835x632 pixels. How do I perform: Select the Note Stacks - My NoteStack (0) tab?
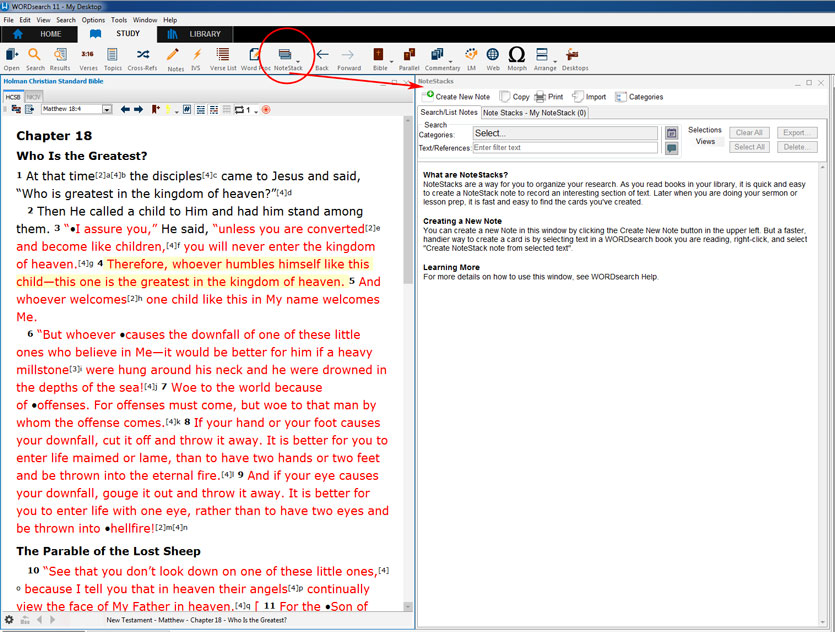(x=534, y=112)
